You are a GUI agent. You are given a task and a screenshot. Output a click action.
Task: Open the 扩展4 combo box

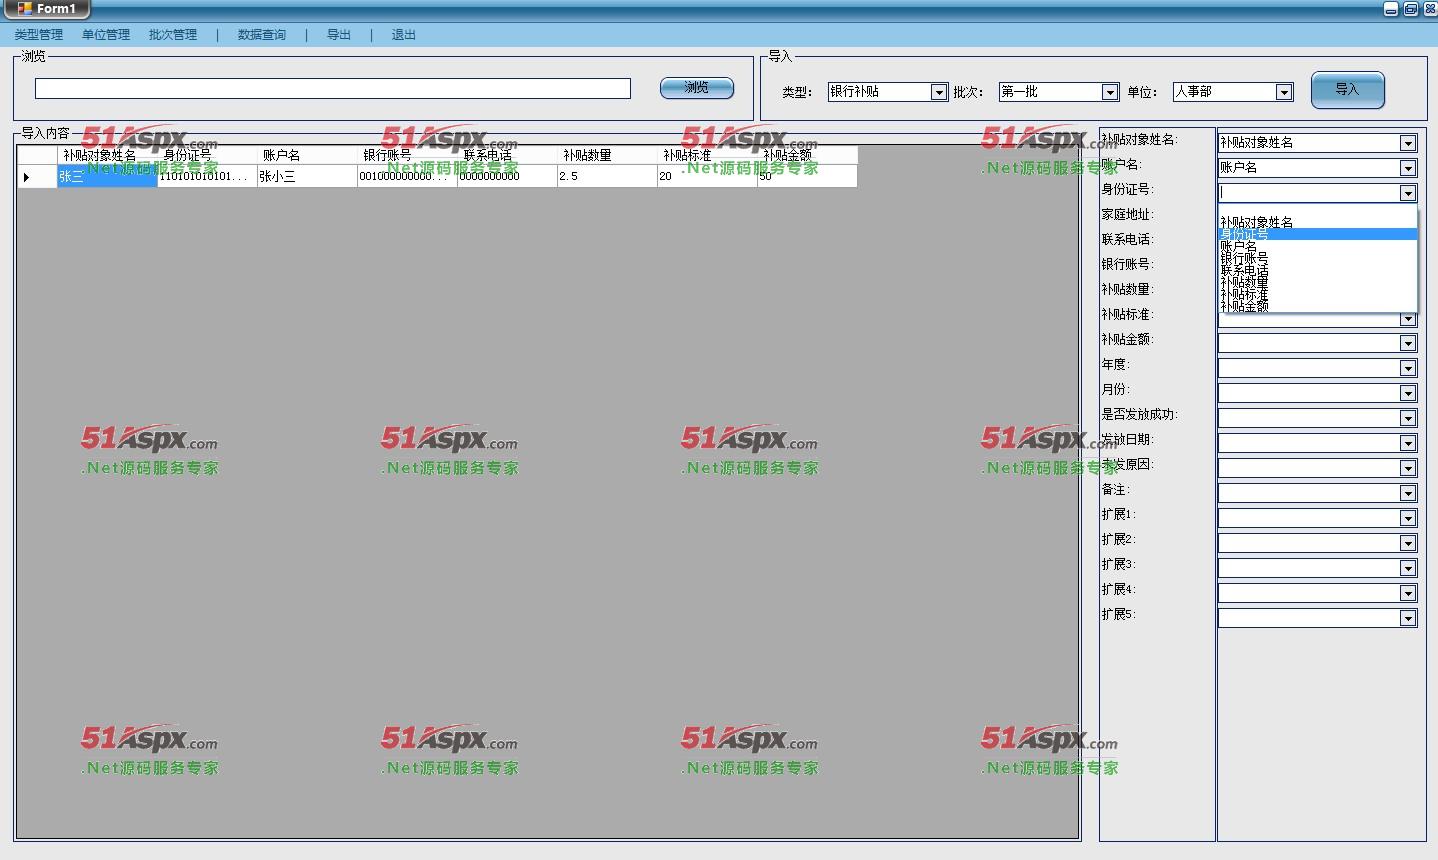[x=1408, y=593]
